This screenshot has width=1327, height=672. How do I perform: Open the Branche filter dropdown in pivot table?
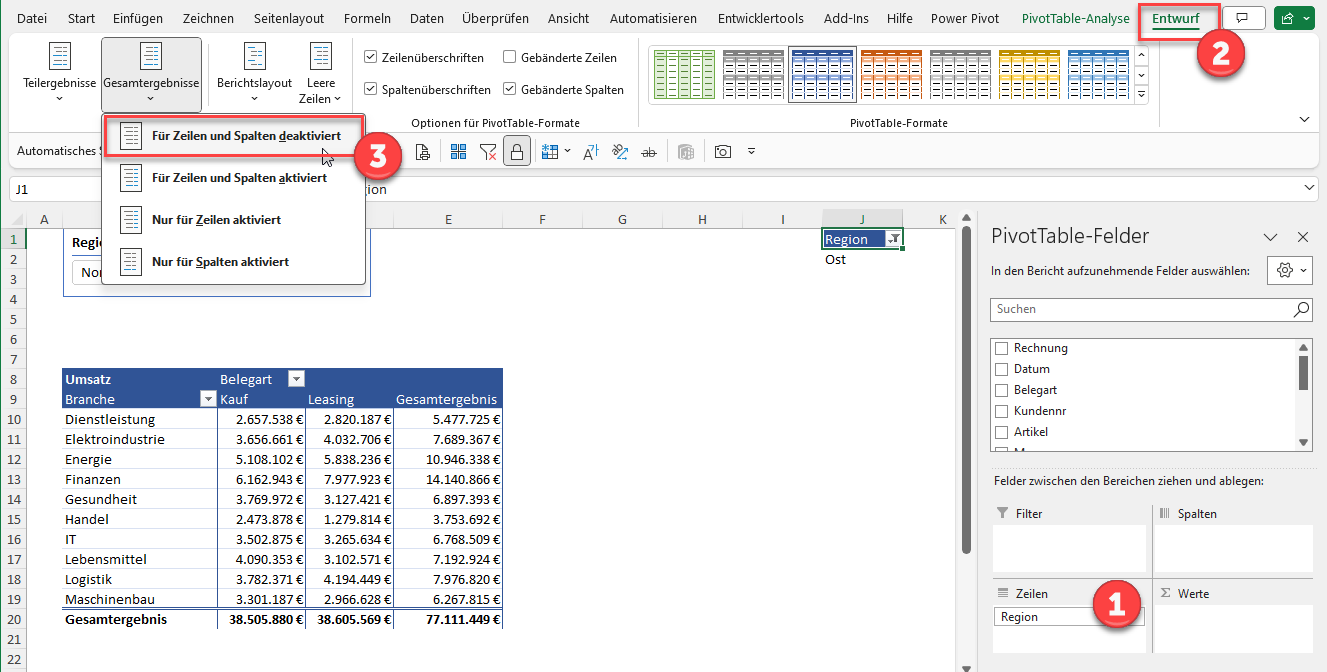tap(208, 400)
